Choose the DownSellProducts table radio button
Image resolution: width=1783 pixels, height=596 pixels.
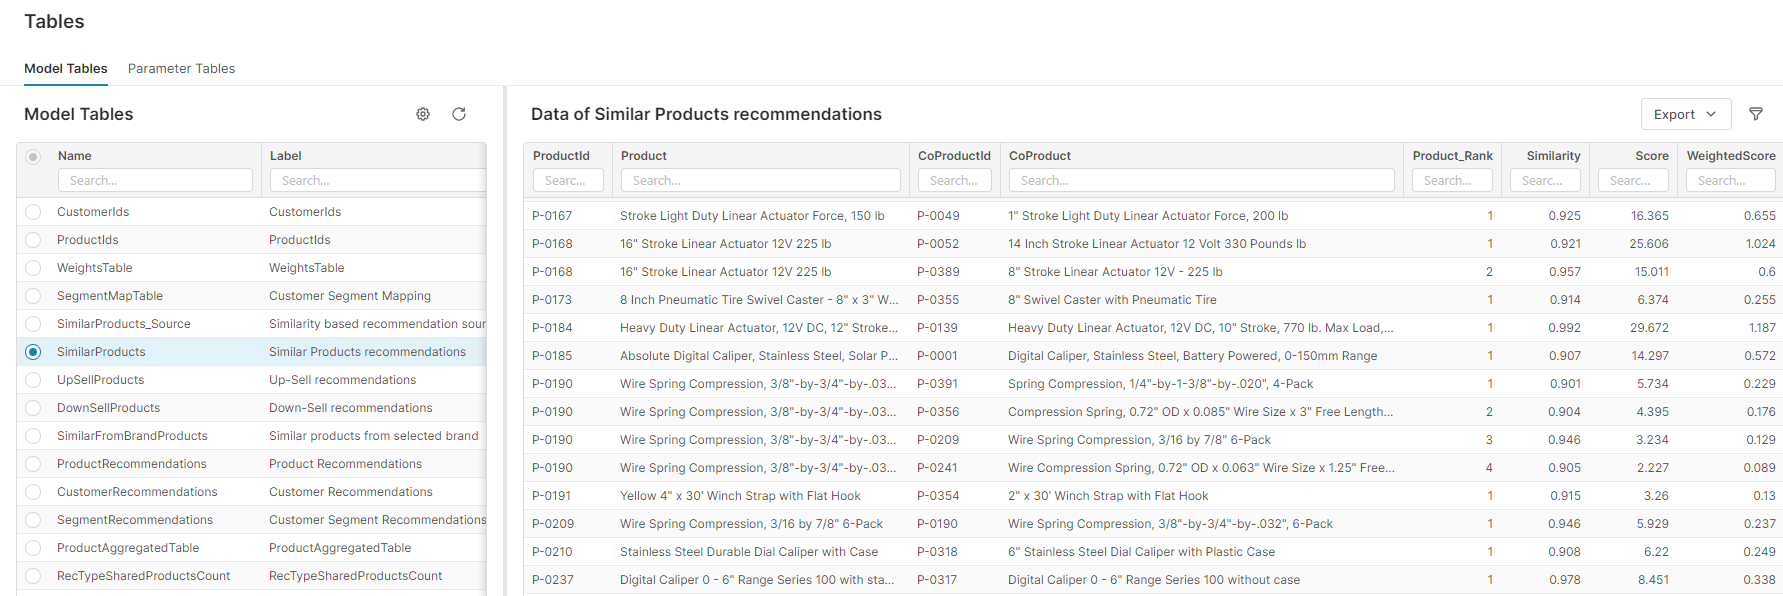pos(33,408)
